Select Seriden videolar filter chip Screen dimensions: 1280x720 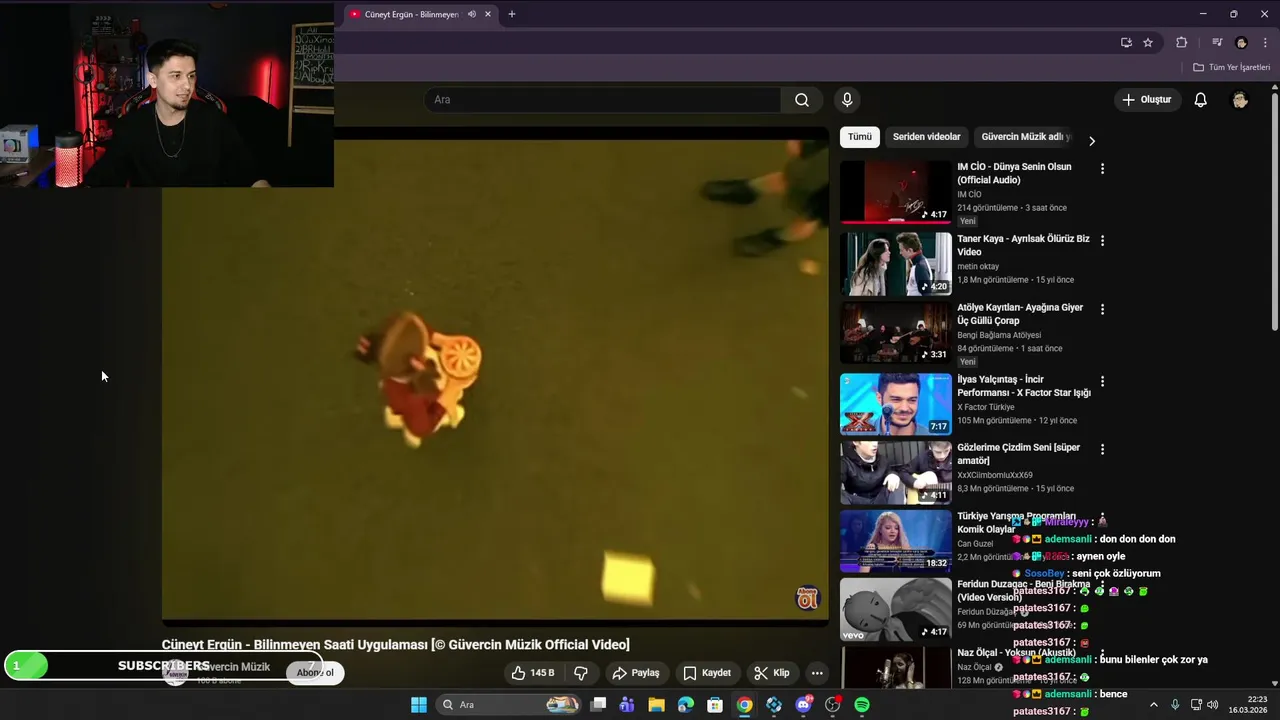click(x=927, y=137)
